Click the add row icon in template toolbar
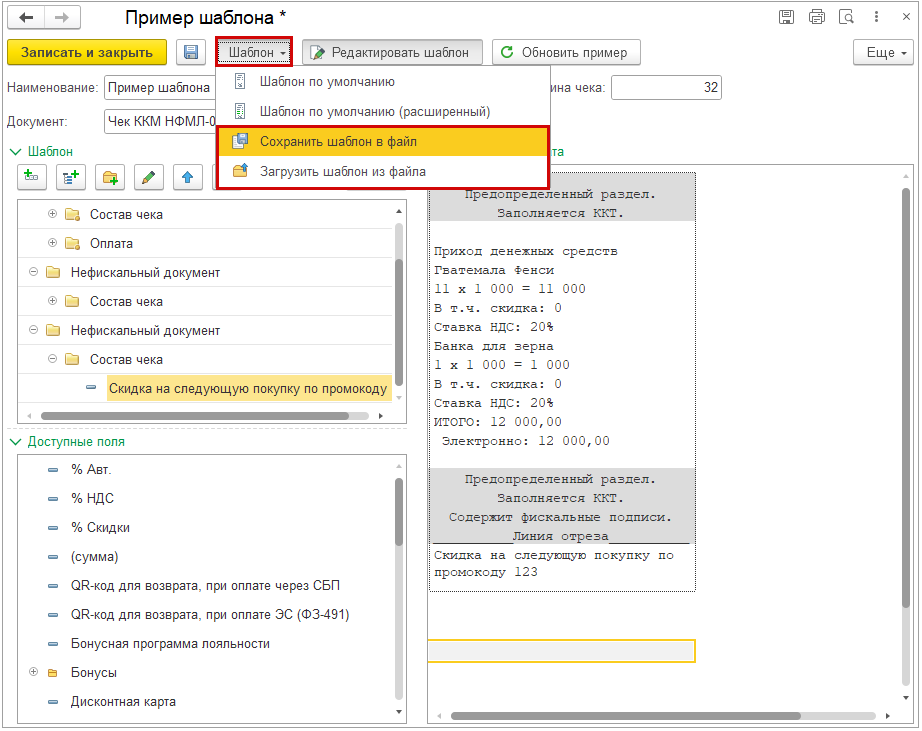The width and height of the screenshot is (922, 731). point(32,176)
